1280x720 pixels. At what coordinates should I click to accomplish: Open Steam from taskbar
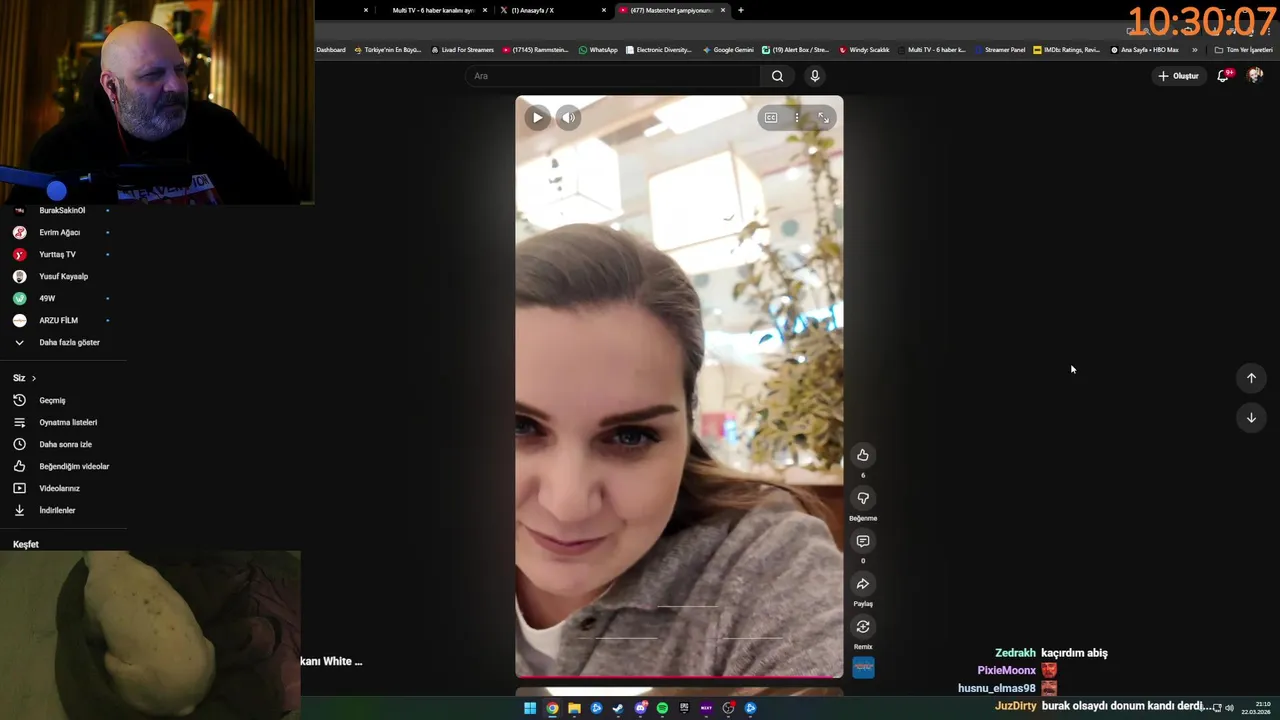(618, 708)
